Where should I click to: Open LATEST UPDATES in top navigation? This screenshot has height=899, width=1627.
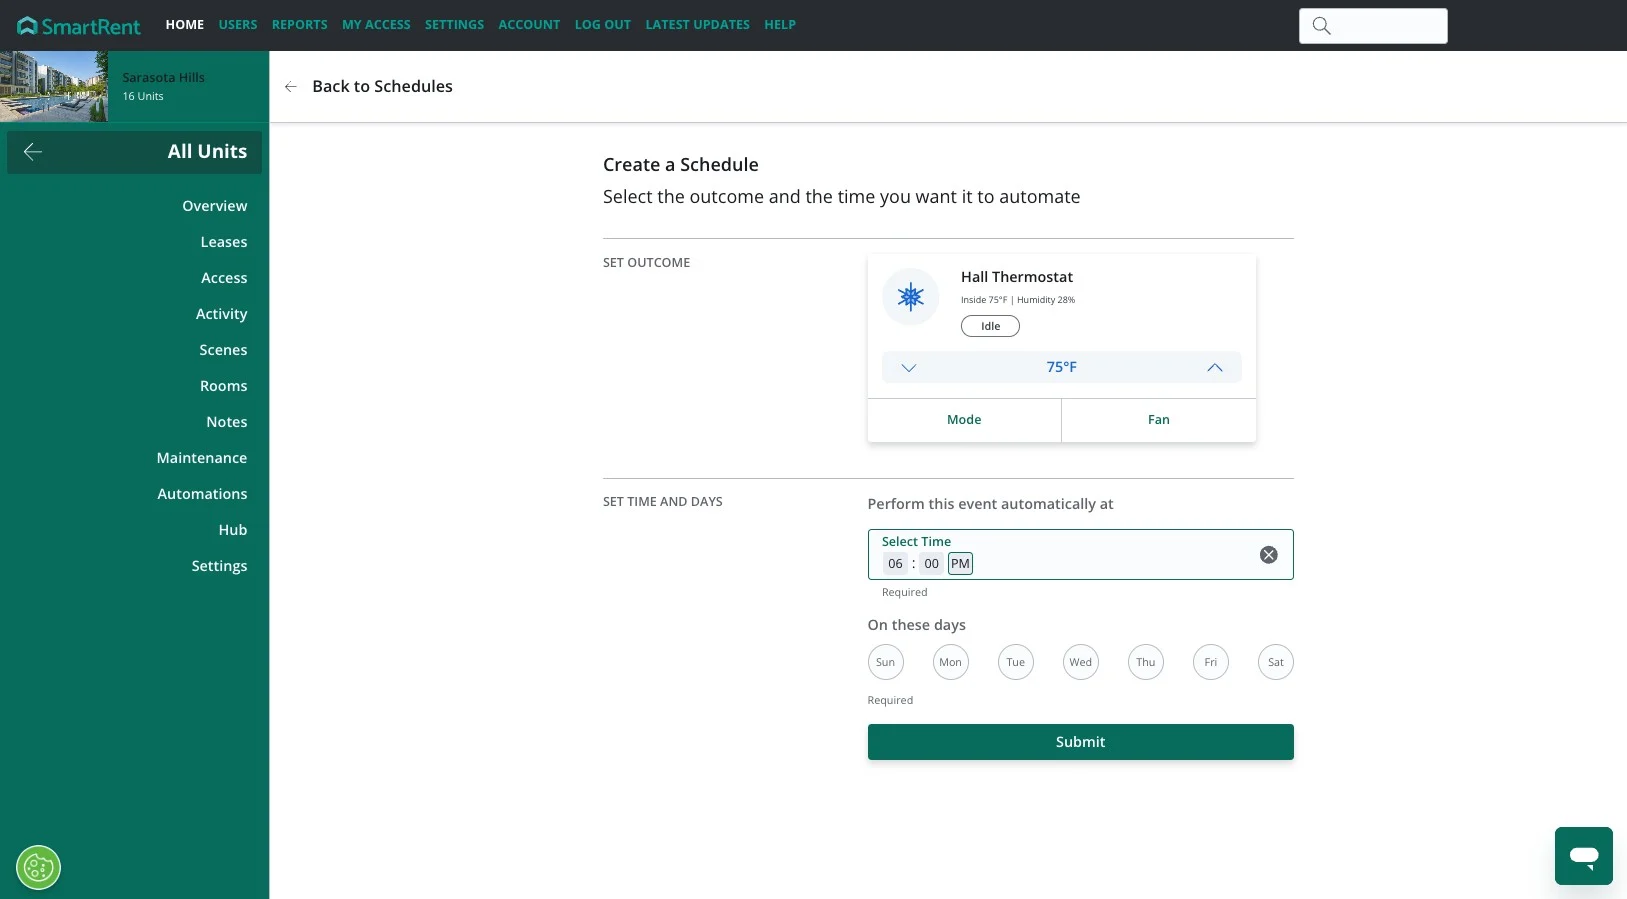[697, 25]
